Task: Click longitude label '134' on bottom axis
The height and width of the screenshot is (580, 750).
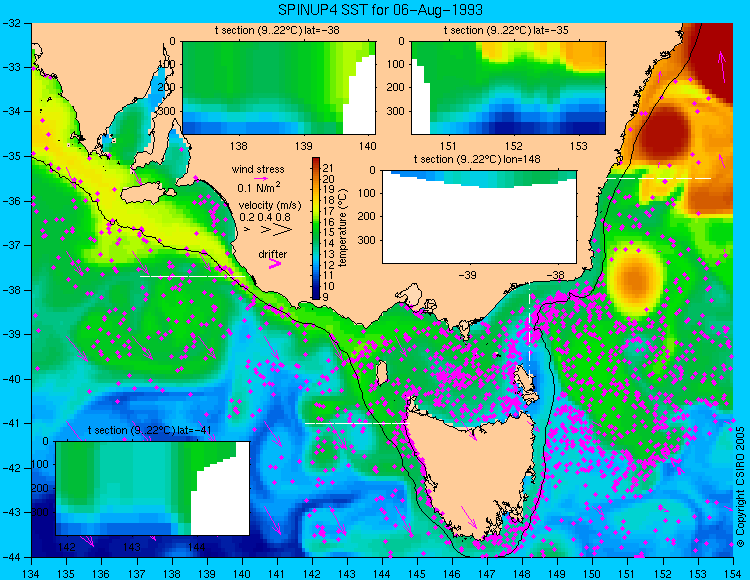Action: tap(32, 574)
